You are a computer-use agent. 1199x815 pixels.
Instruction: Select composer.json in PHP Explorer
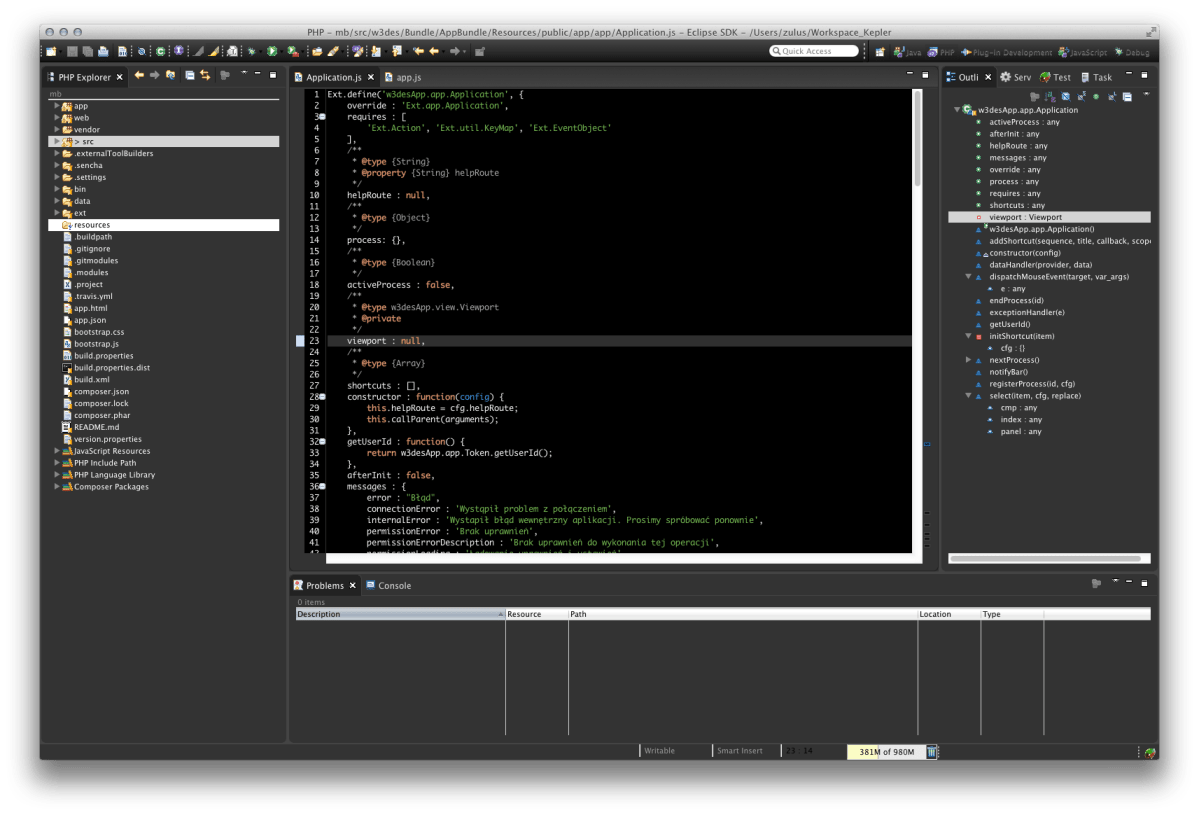101,391
